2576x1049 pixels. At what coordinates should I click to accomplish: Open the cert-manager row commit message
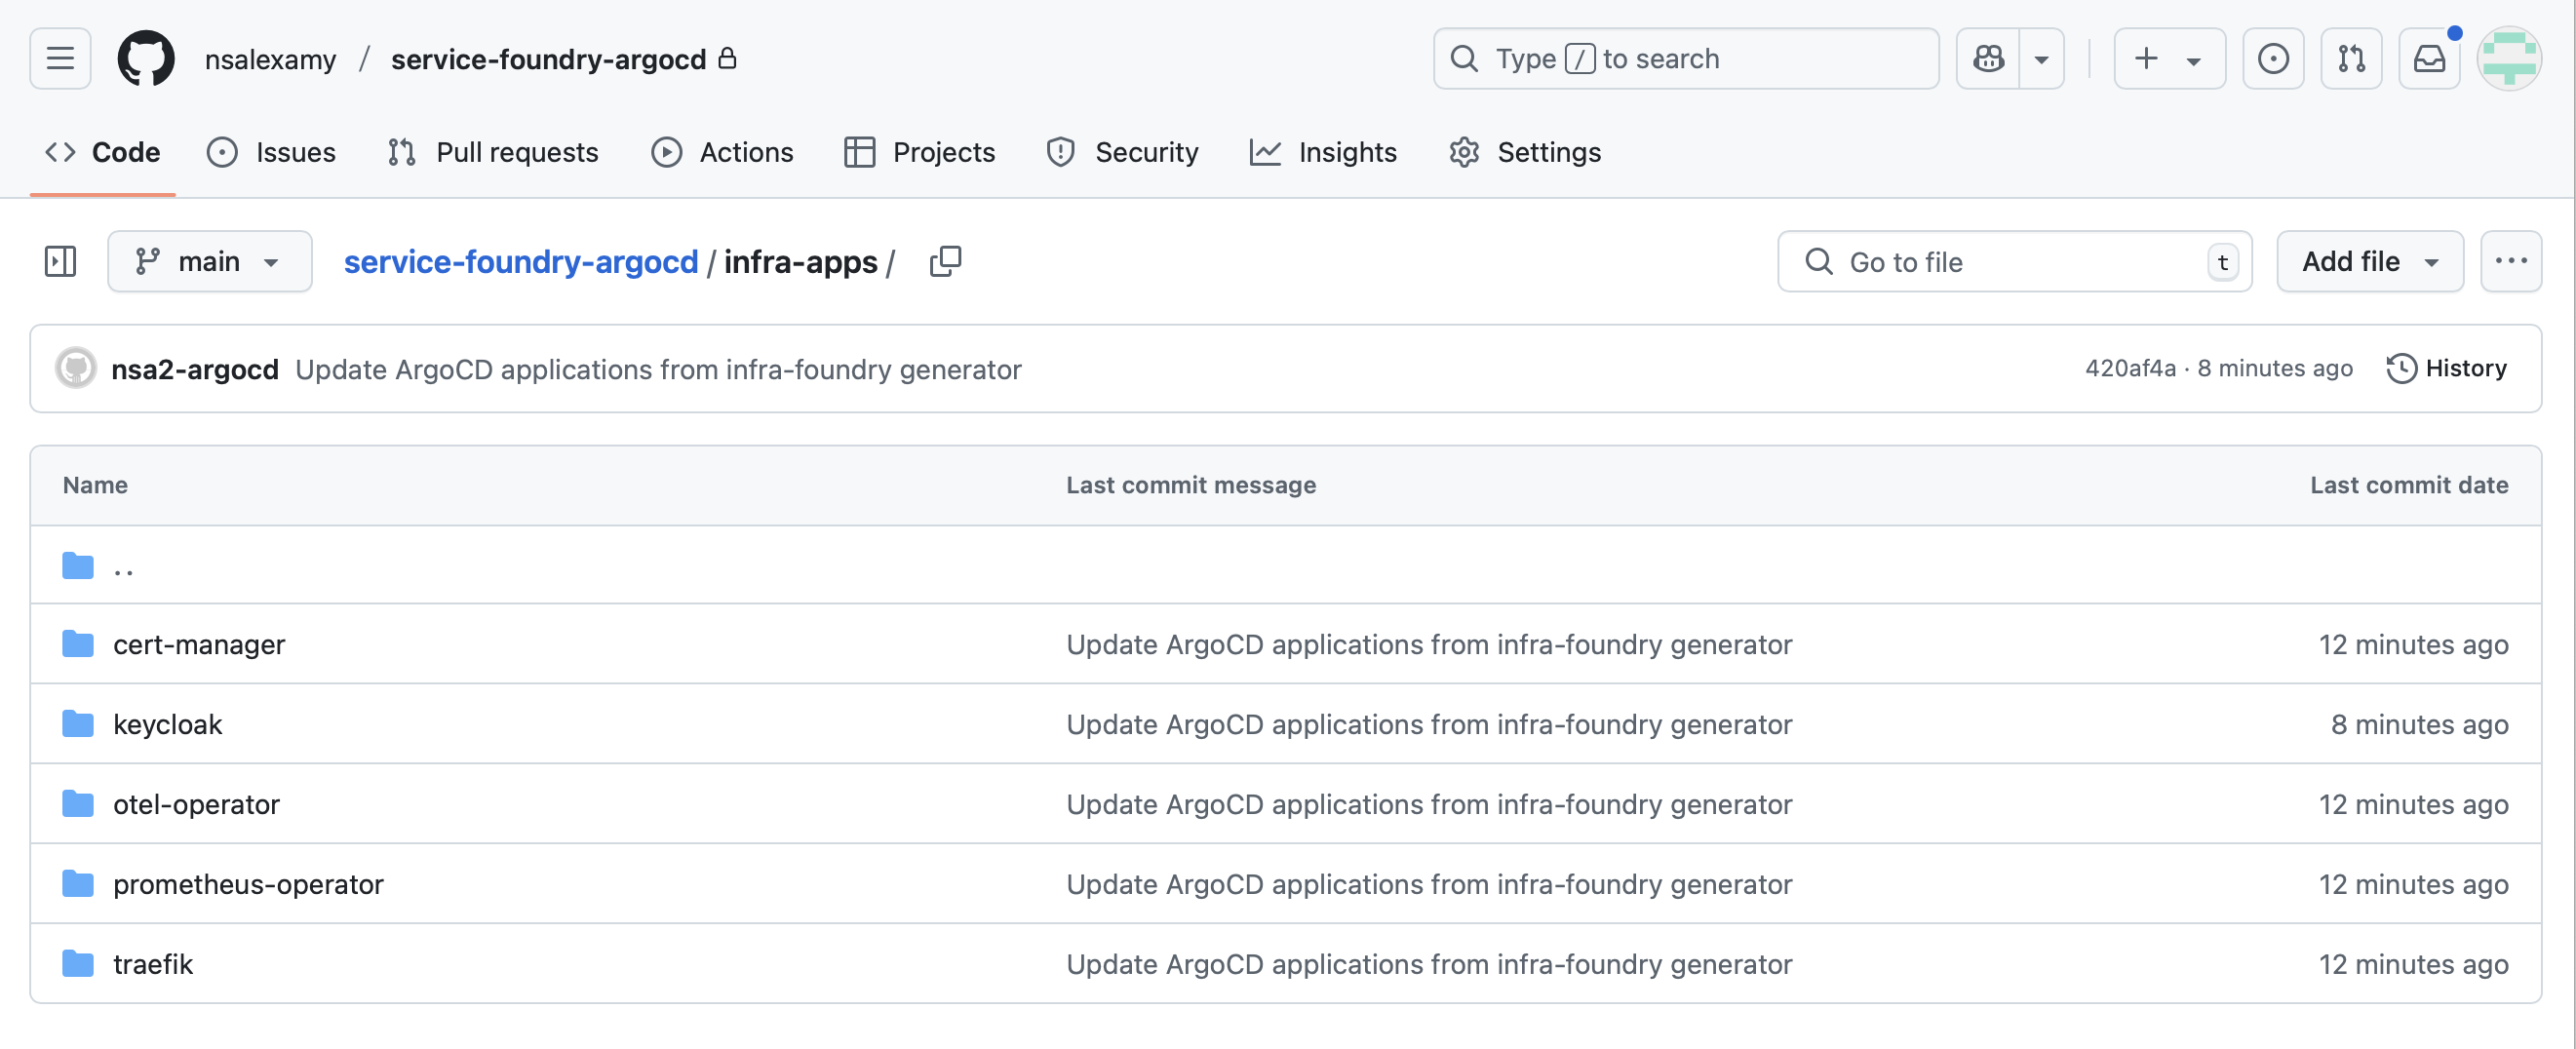[x=1429, y=644]
